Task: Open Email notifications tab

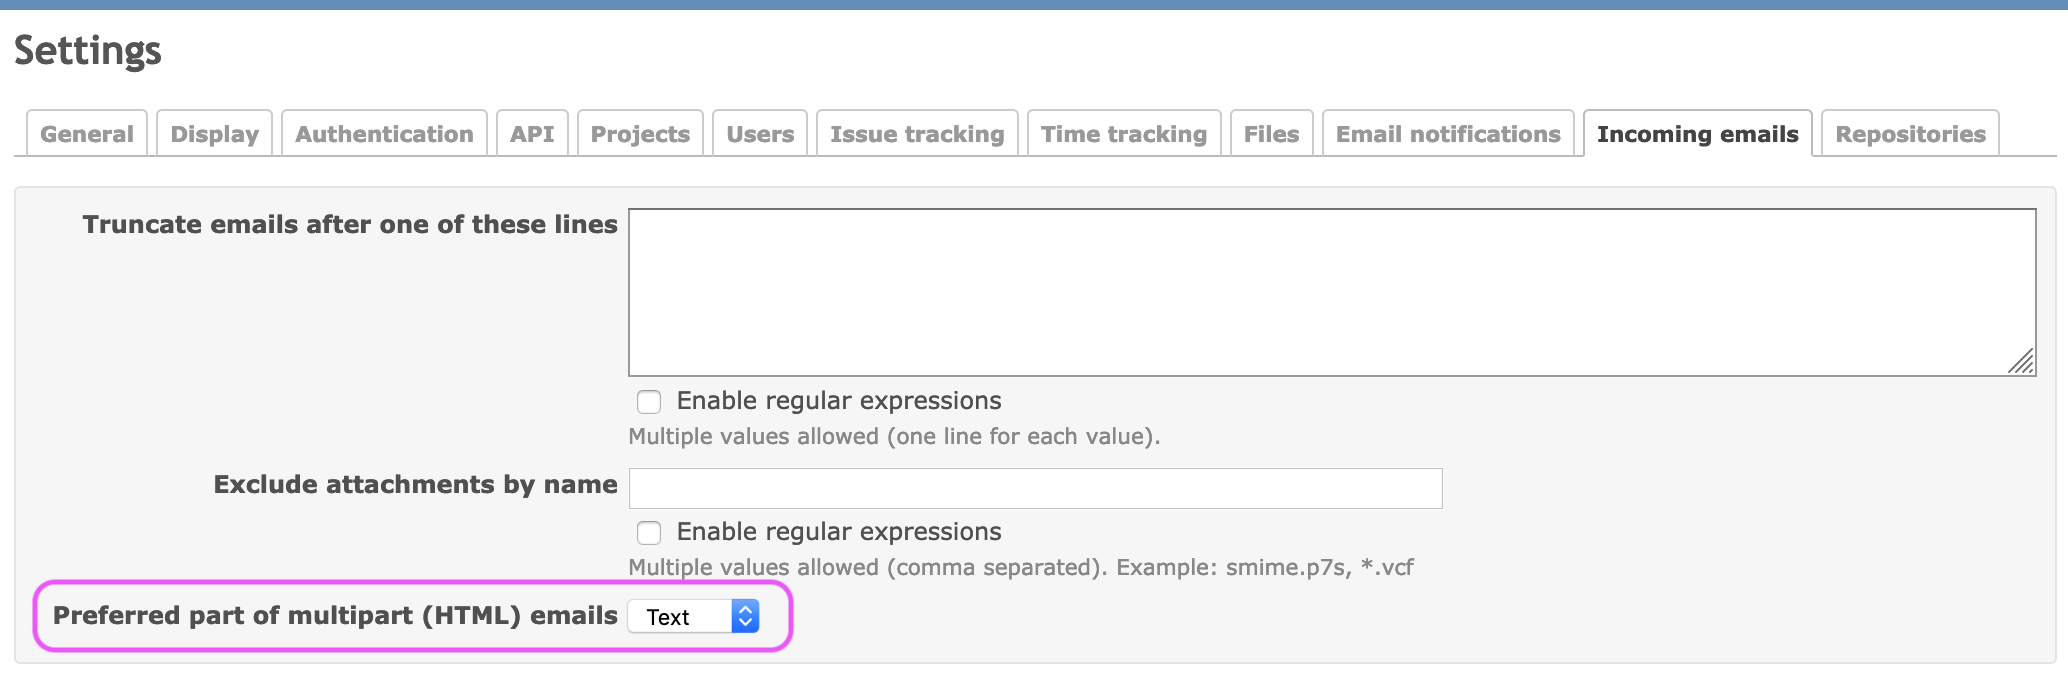Action: point(1448,134)
